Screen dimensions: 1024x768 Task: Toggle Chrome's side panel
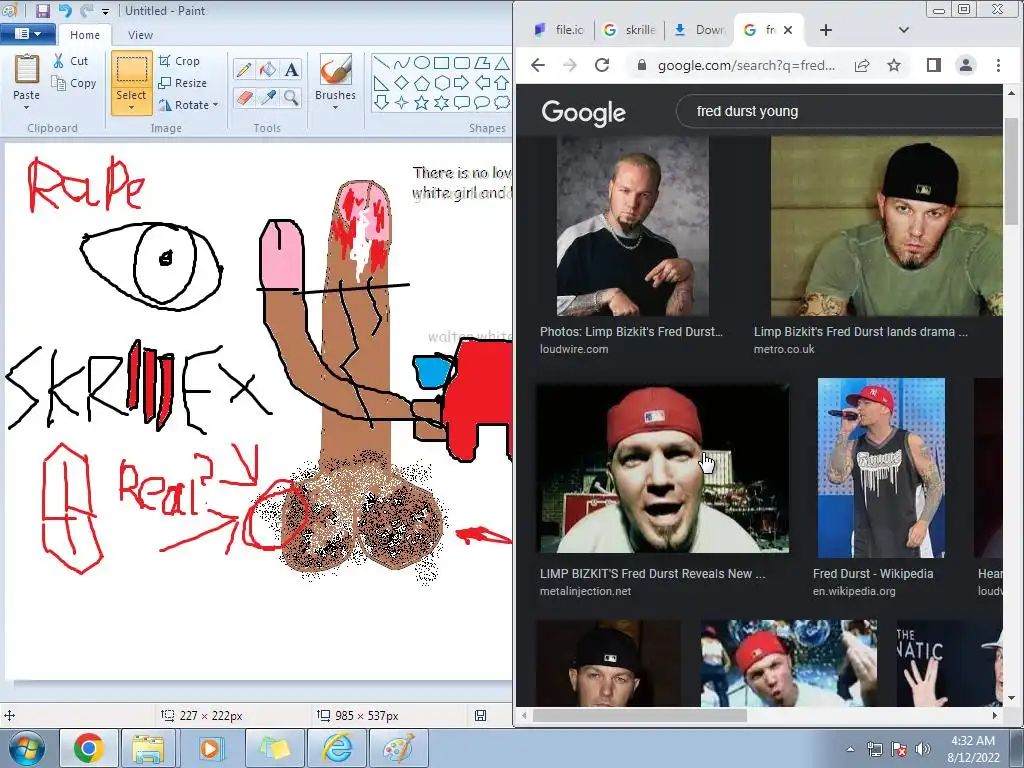point(934,65)
